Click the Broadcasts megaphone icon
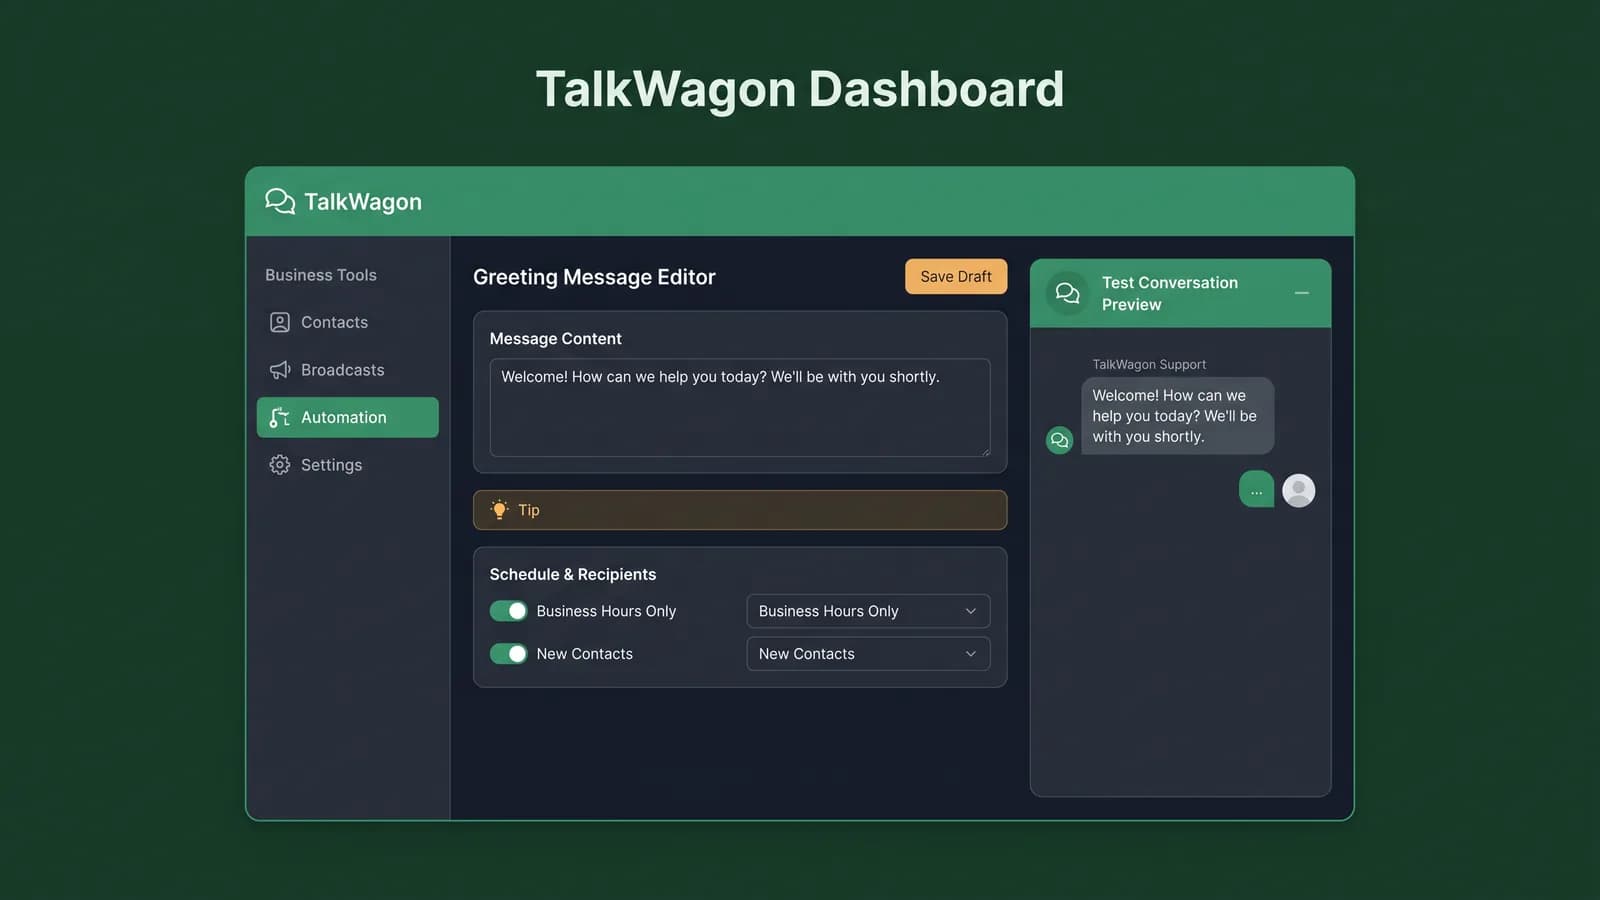The image size is (1600, 900). tap(280, 370)
